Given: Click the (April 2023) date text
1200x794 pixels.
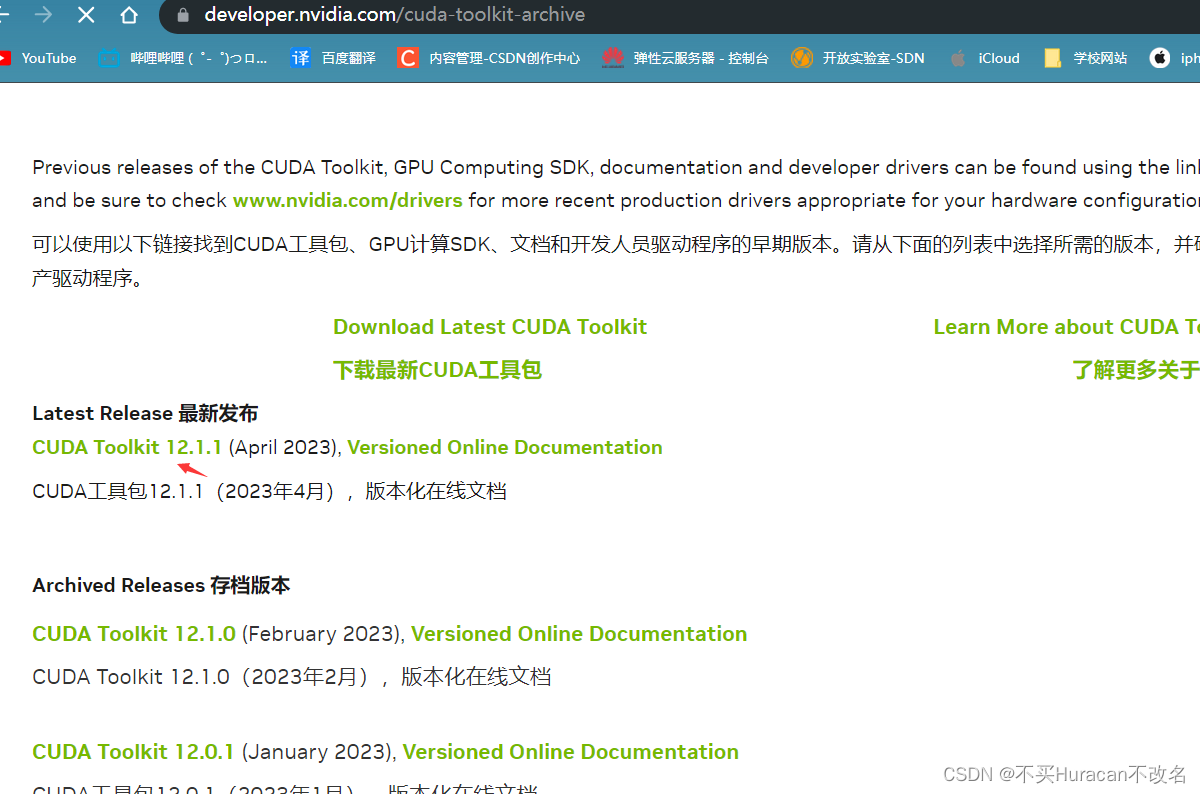Looking at the screenshot, I should pos(284,447).
